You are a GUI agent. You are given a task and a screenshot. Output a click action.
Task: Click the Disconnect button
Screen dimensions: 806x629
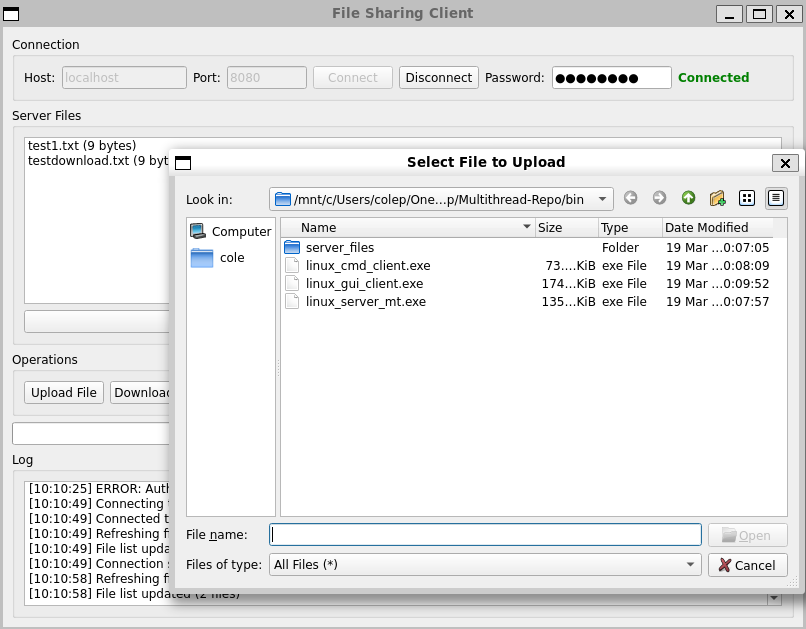[x=438, y=77]
